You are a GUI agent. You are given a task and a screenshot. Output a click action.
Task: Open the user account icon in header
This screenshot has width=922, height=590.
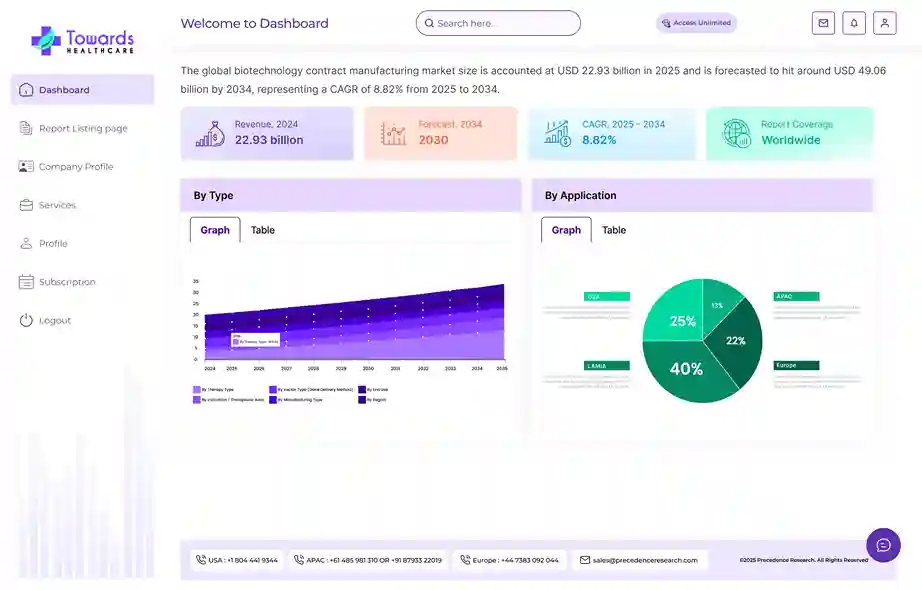(x=884, y=23)
